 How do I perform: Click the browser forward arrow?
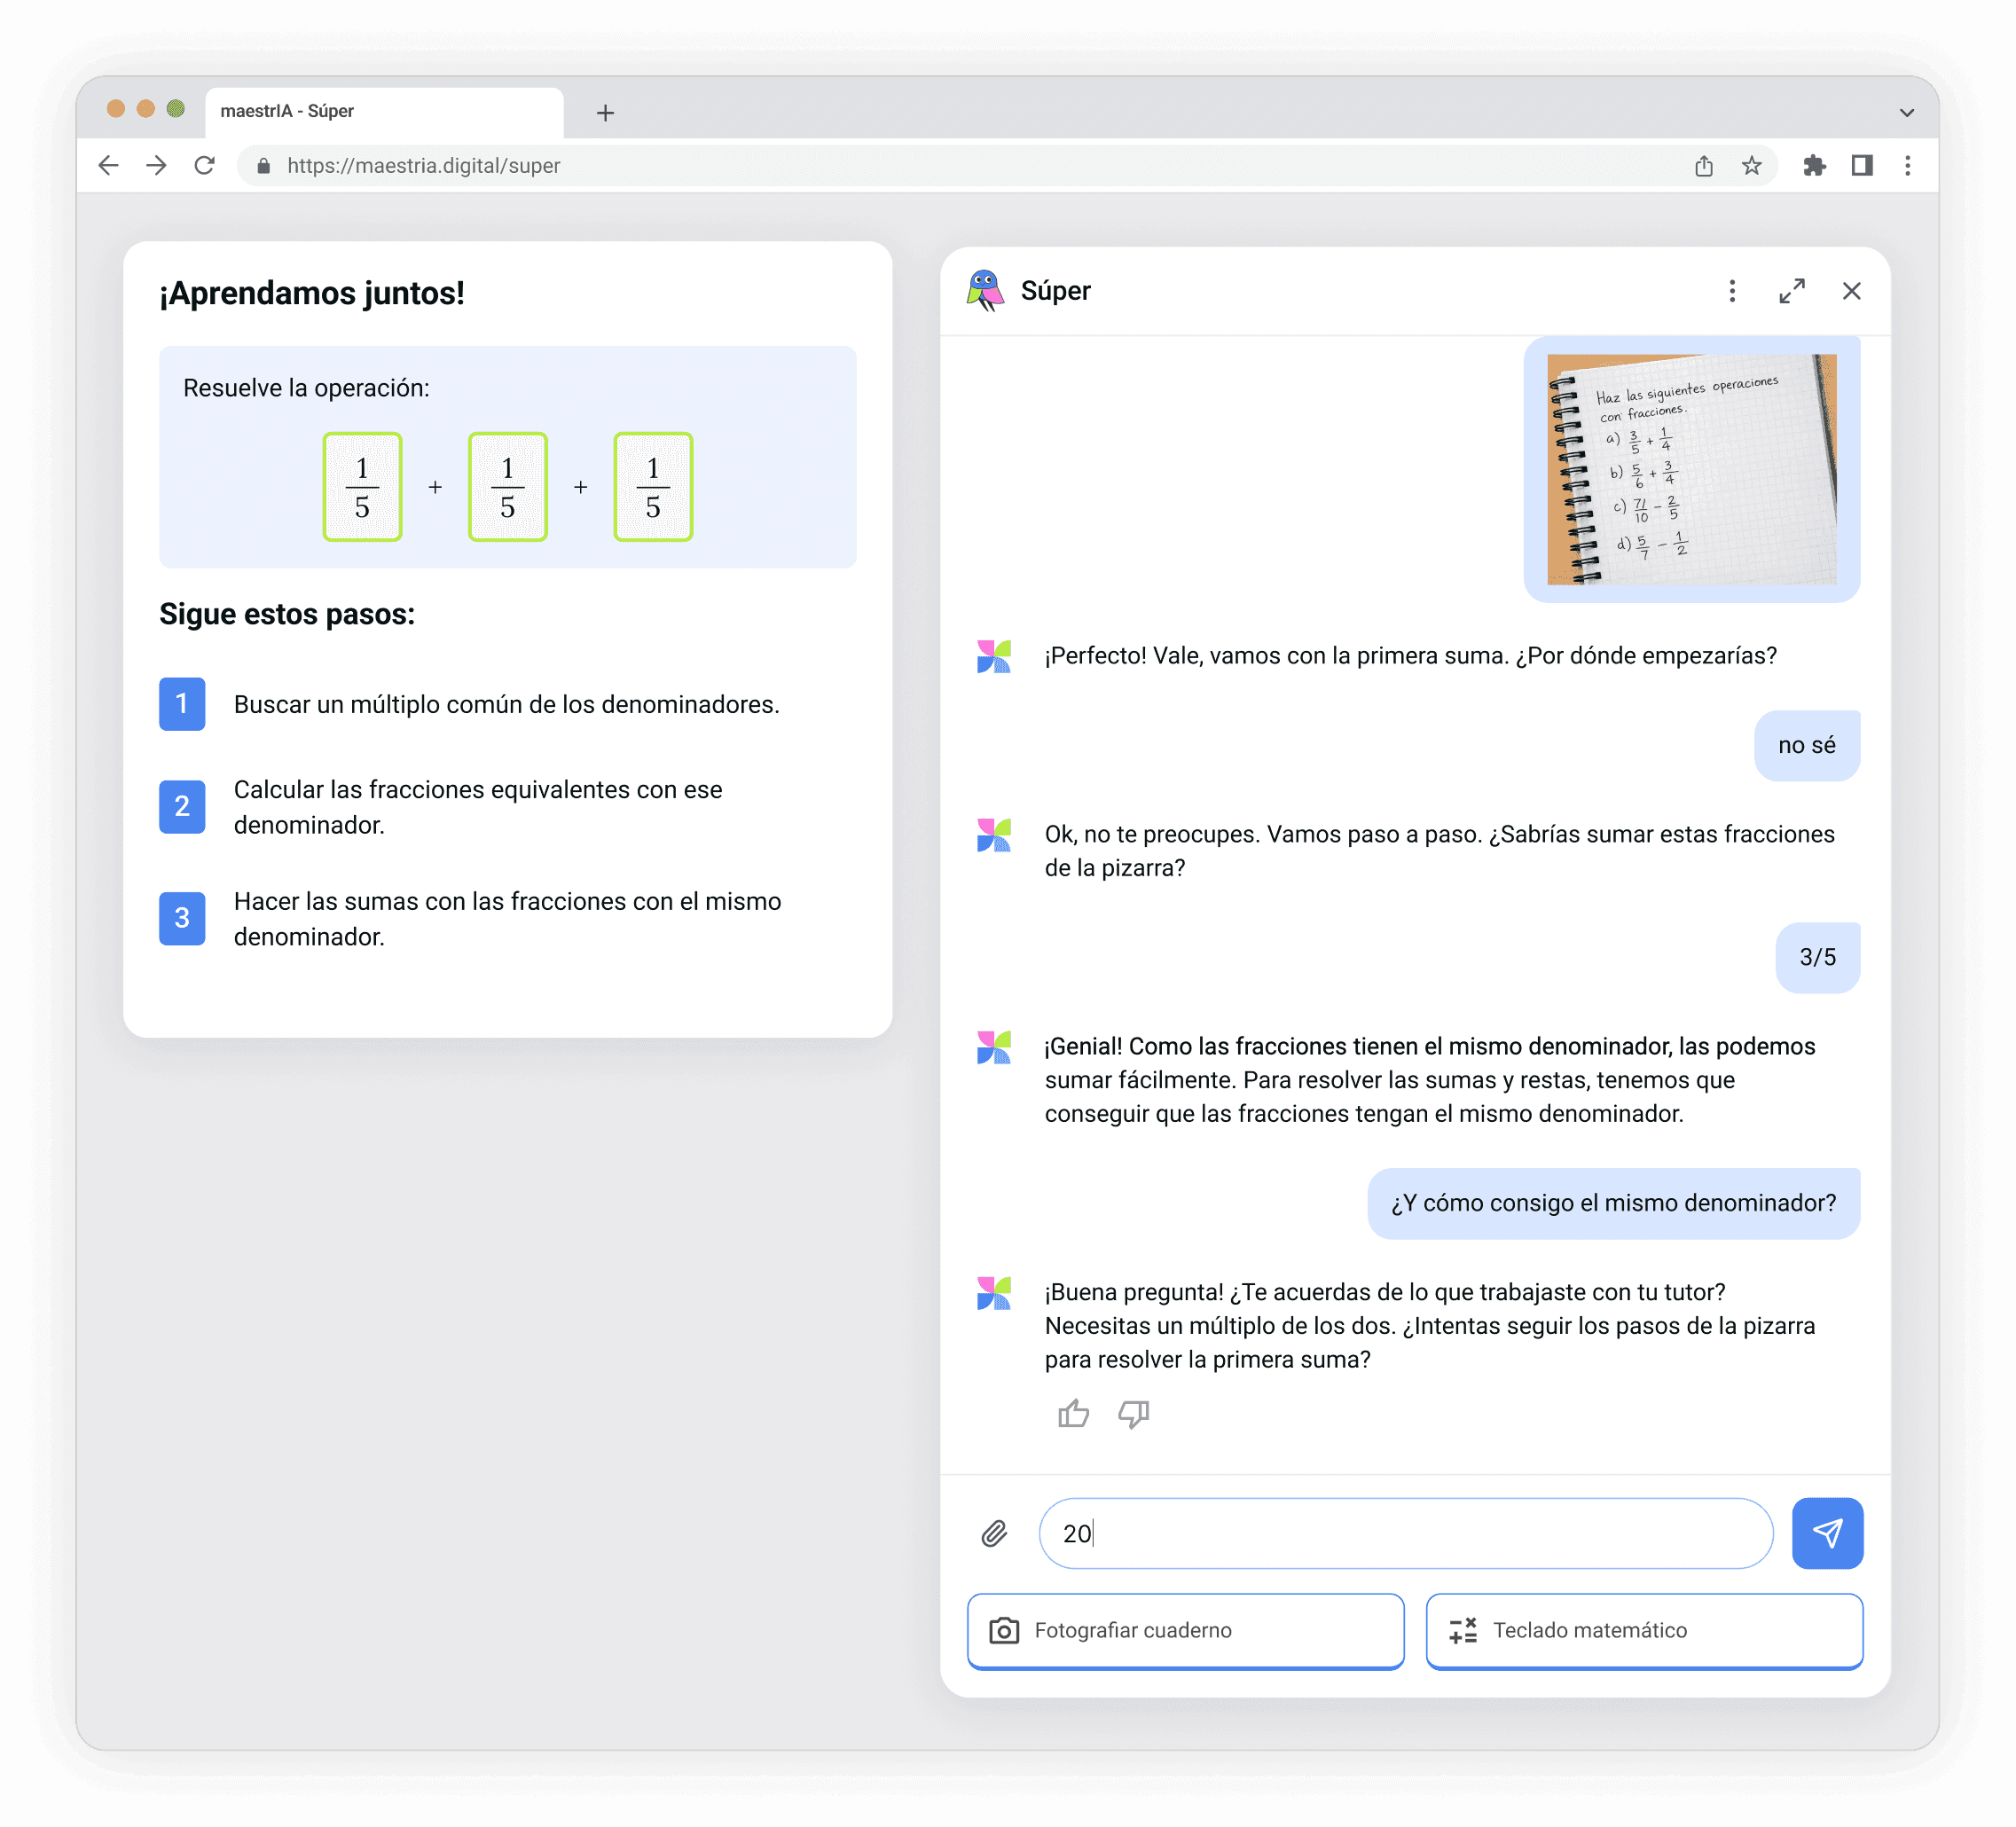coord(157,165)
